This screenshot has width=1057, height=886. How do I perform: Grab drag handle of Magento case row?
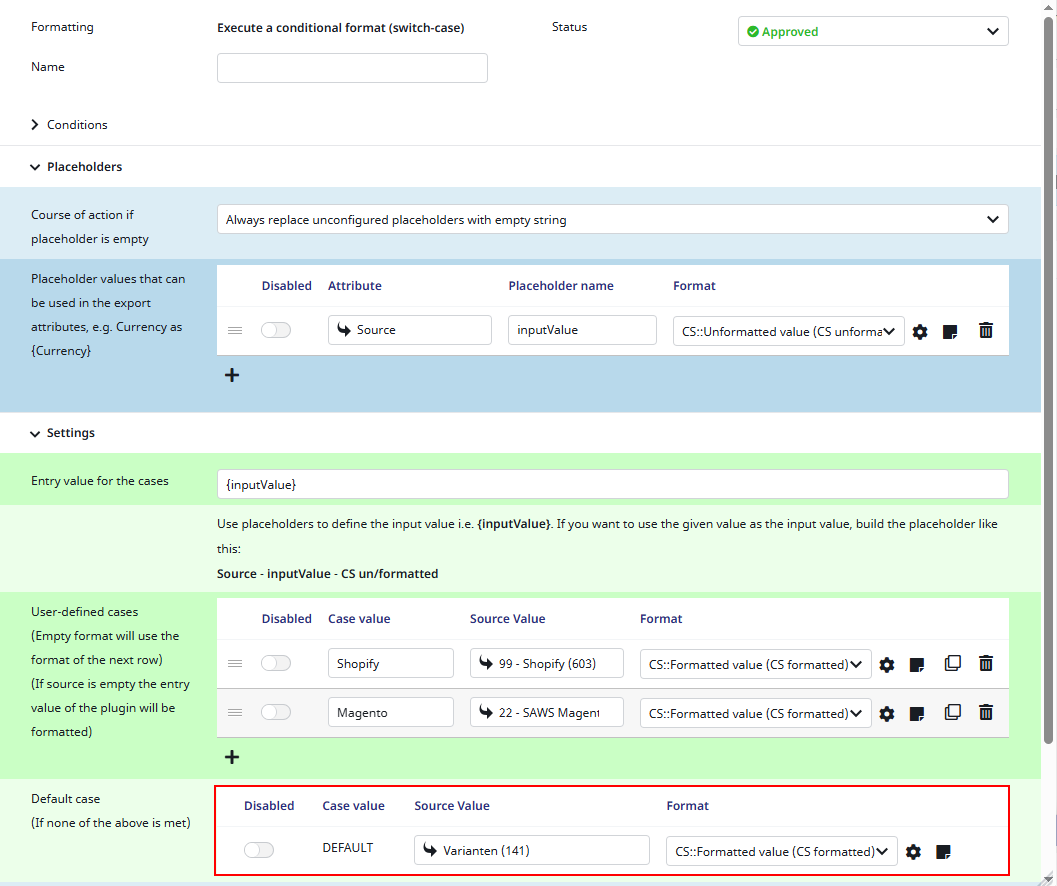(x=235, y=713)
